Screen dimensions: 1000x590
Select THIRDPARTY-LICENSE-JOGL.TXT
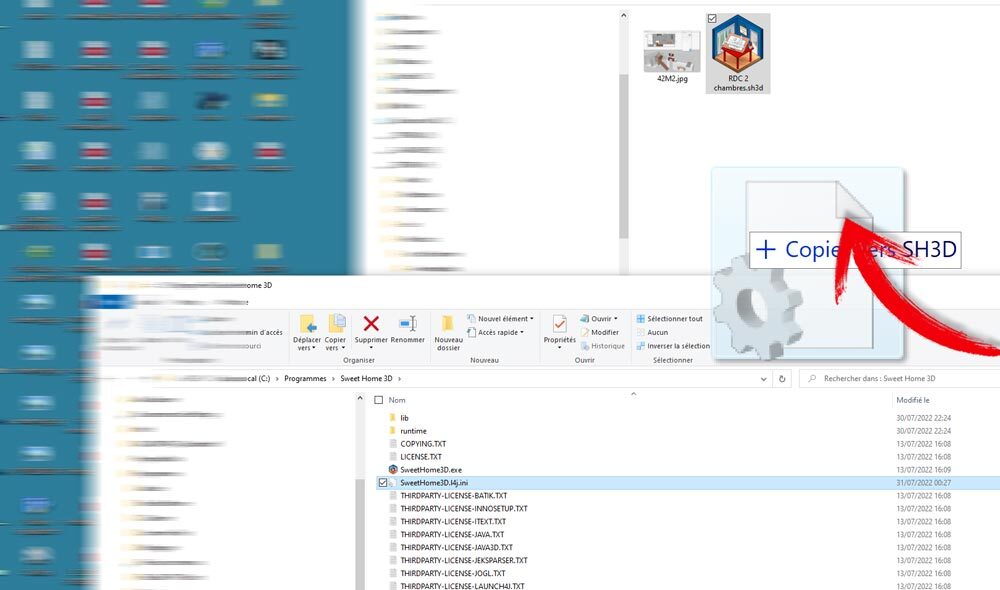point(453,573)
